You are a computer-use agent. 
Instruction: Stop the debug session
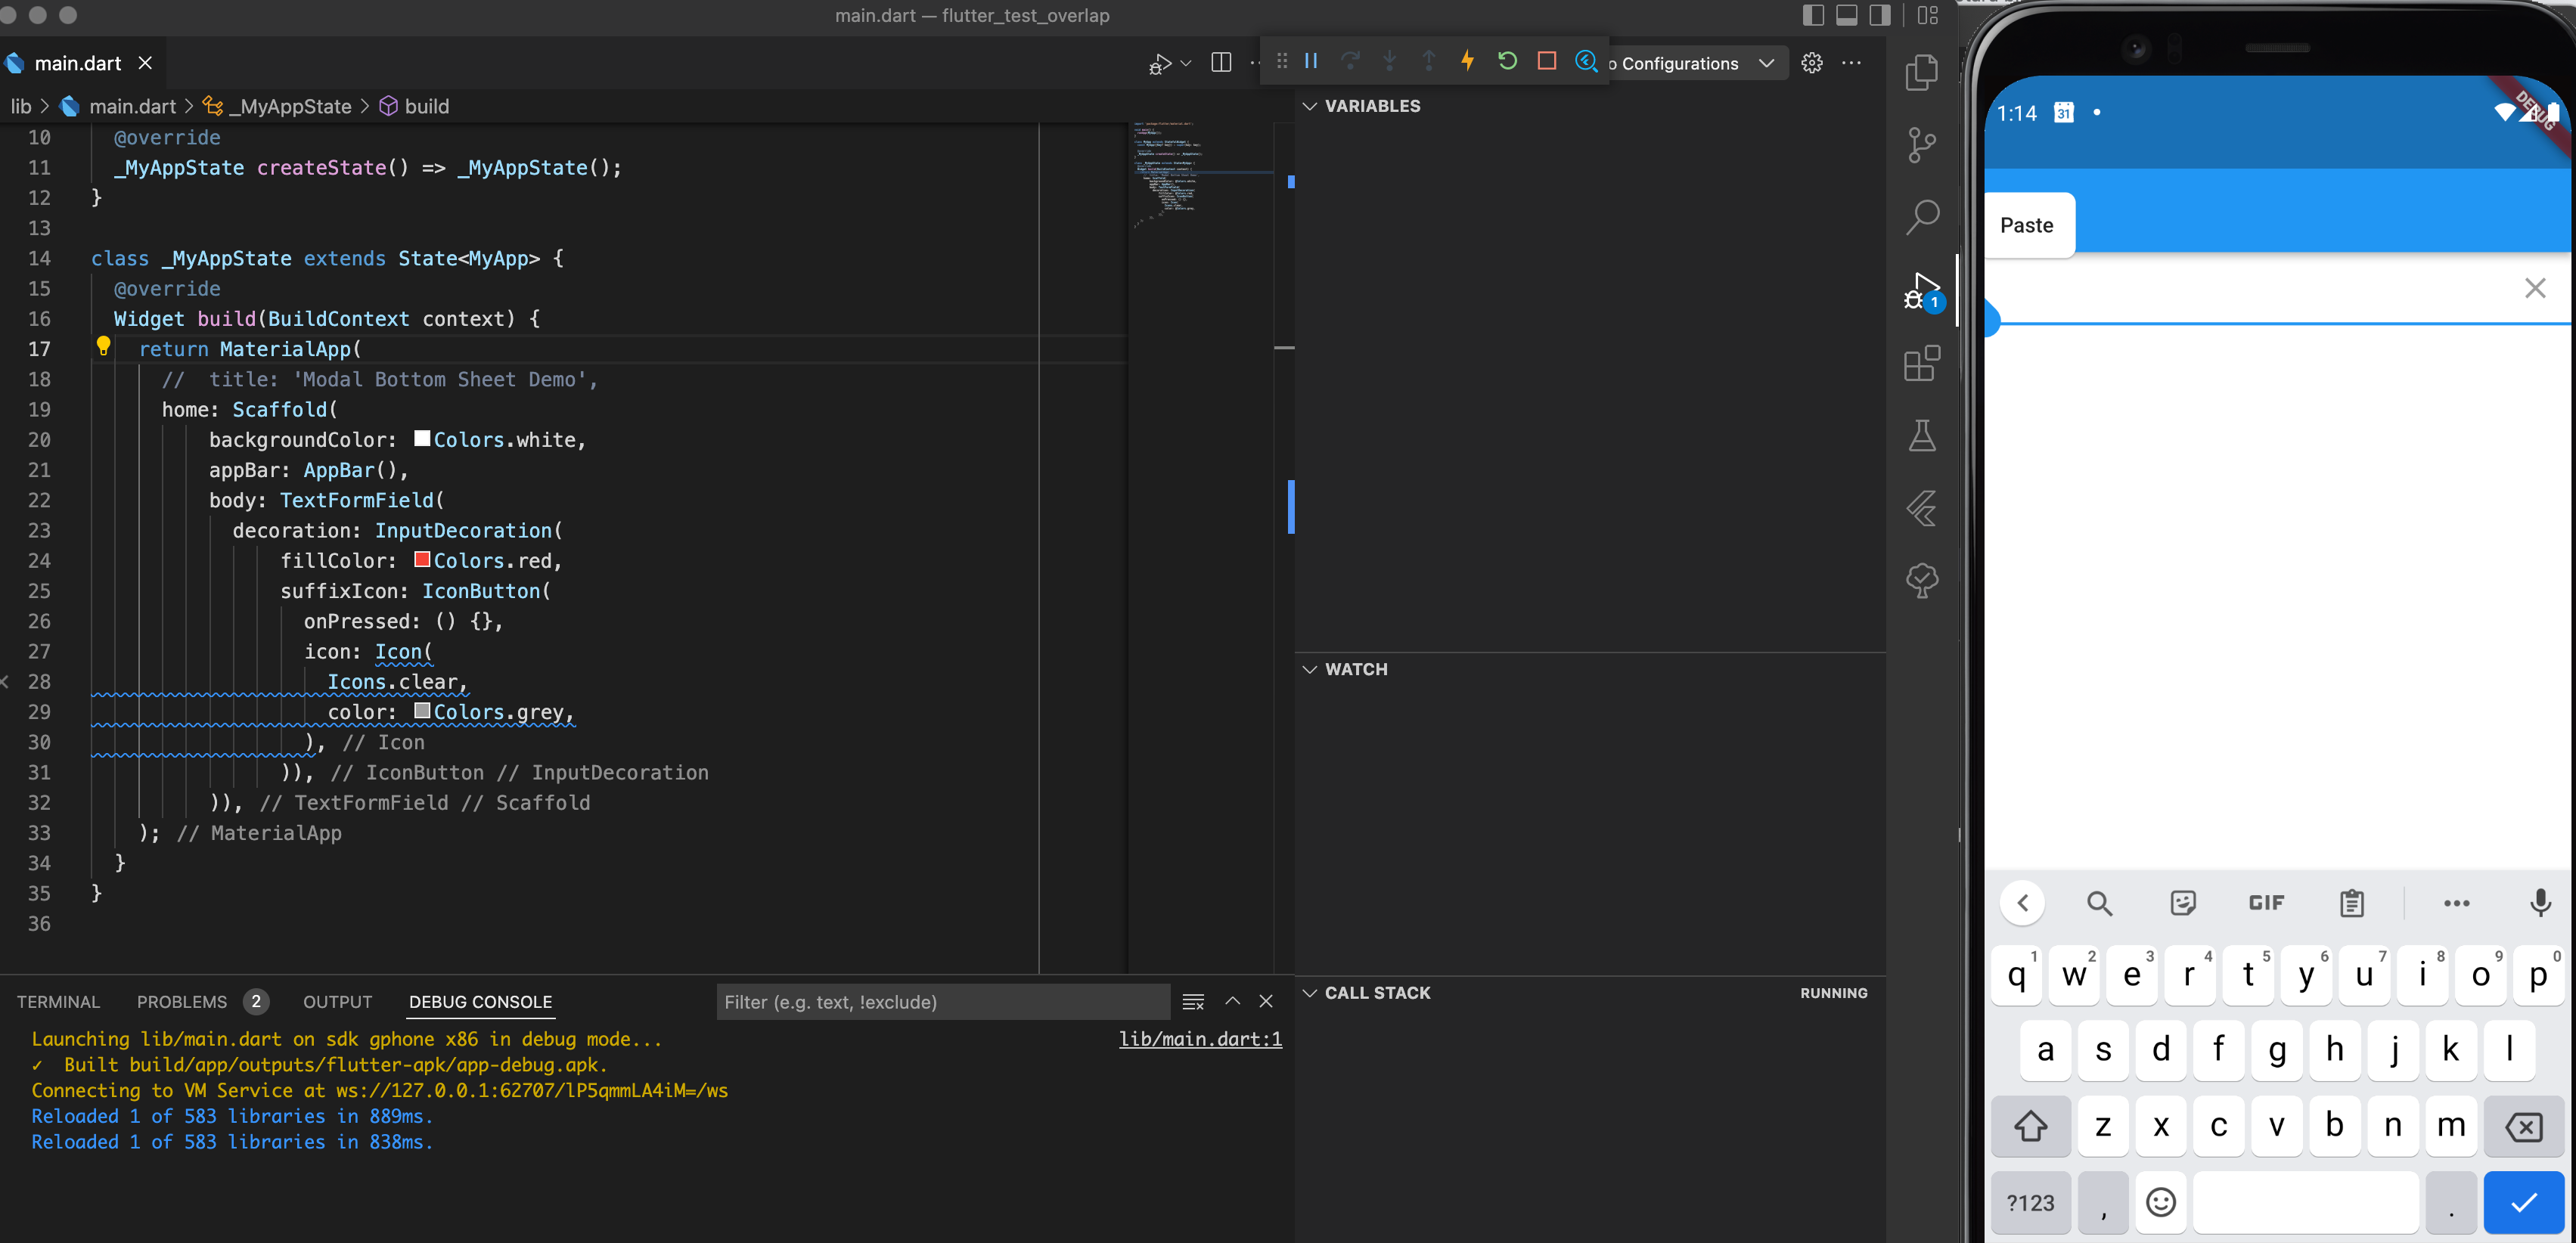[1547, 61]
